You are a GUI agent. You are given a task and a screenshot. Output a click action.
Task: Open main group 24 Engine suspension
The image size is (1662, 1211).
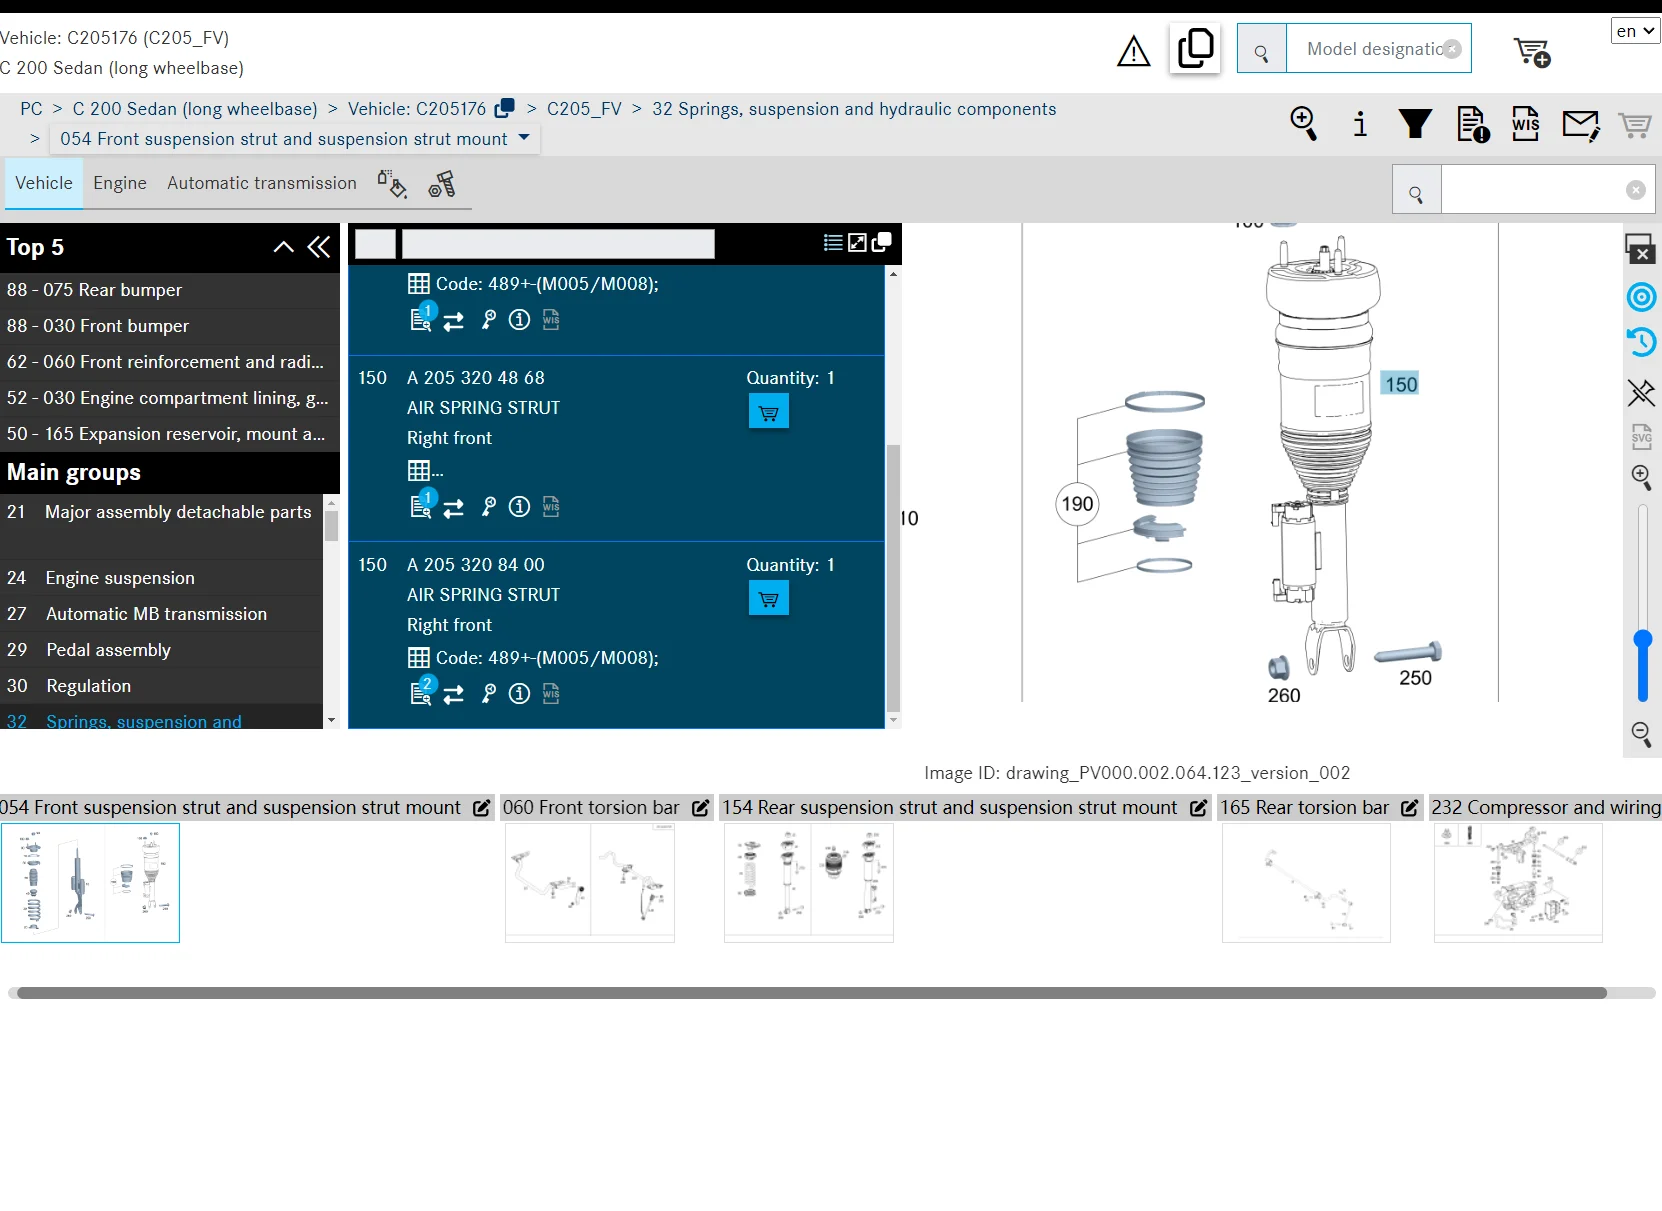pos(161,578)
